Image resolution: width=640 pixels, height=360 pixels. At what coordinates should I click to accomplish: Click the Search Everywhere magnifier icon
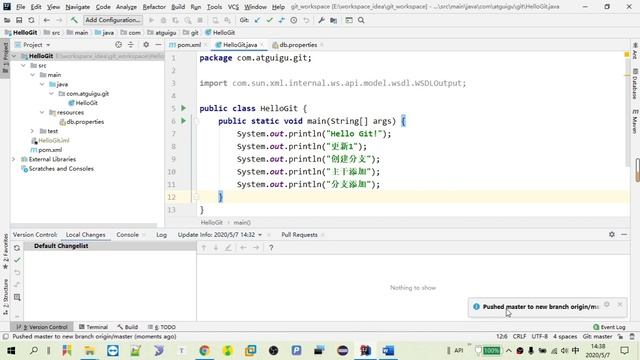coord(361,20)
